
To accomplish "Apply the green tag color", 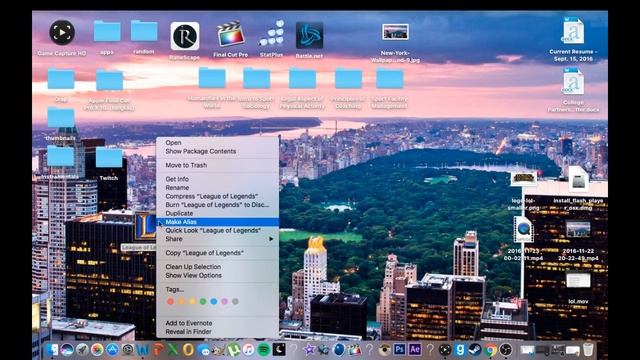I will point(203,301).
